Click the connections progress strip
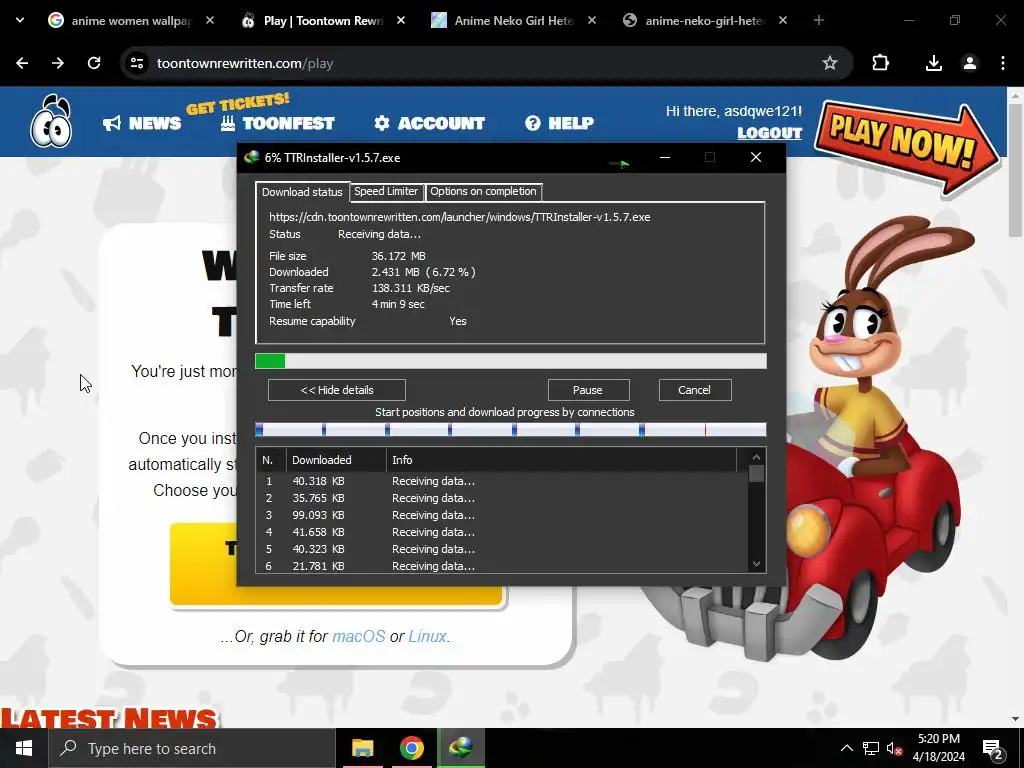Screen dimensions: 1024x768 (x=511, y=430)
